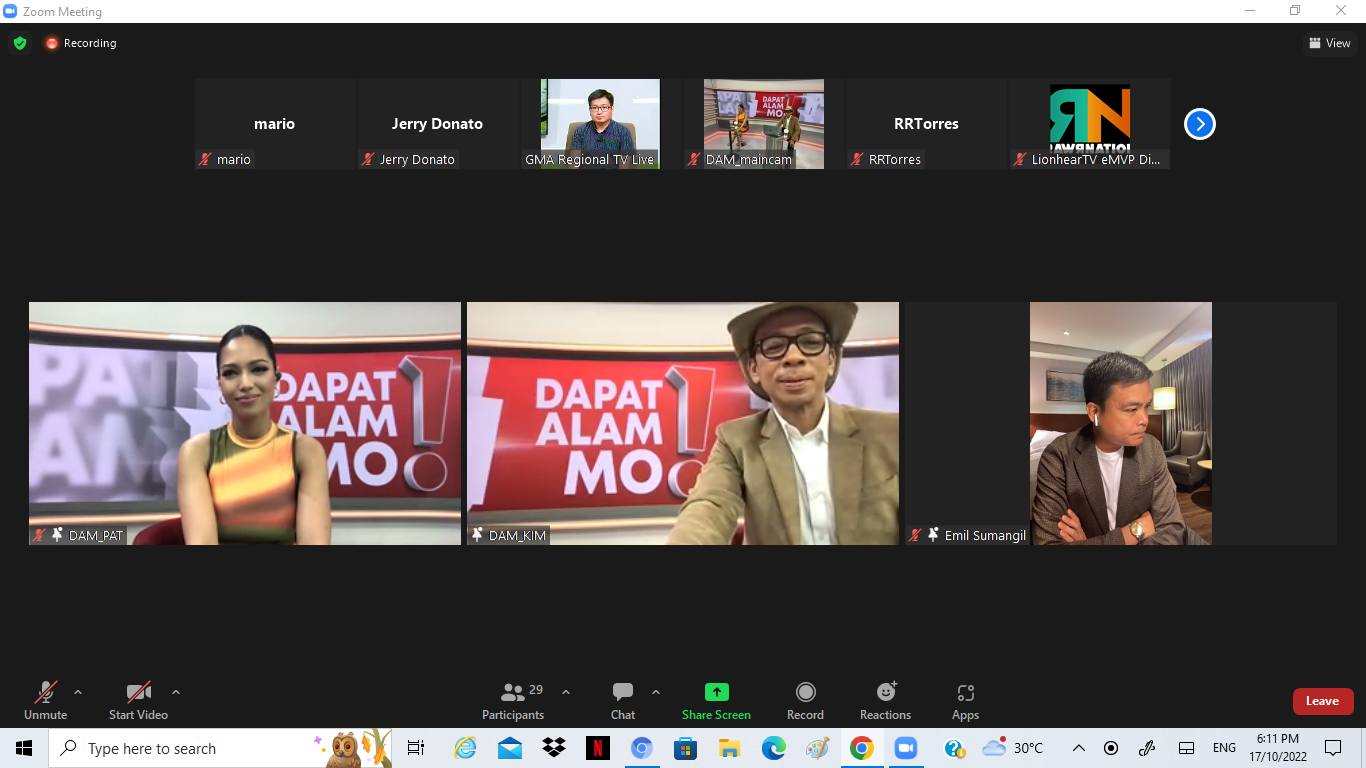This screenshot has height=768, width=1366.
Task: Open the Participants panel
Action: coord(513,700)
